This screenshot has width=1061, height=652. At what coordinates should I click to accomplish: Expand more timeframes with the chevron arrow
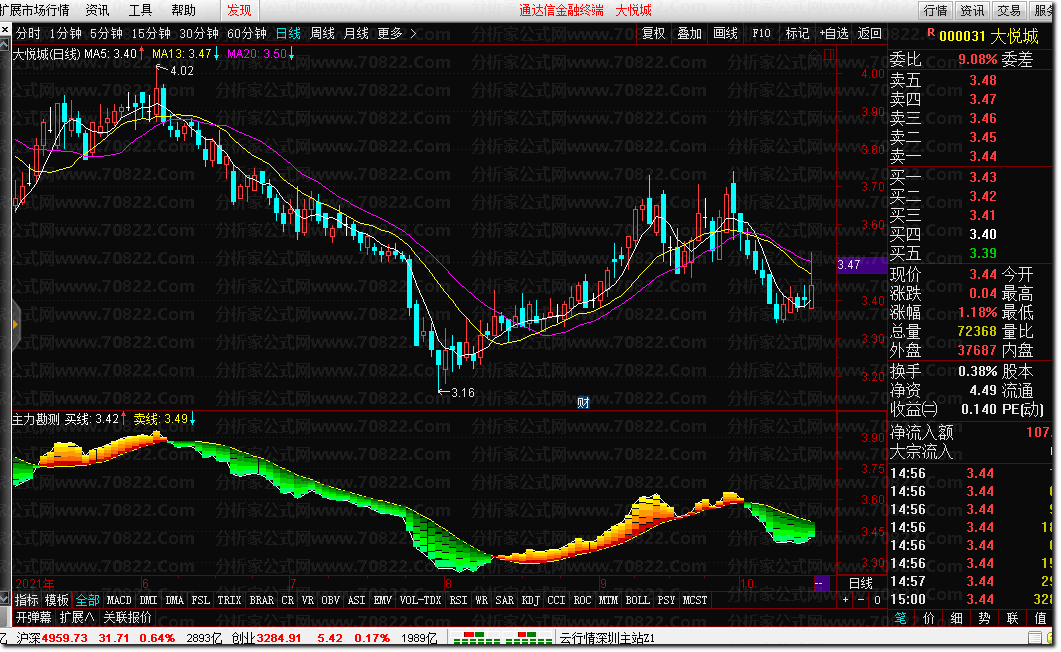tap(413, 33)
